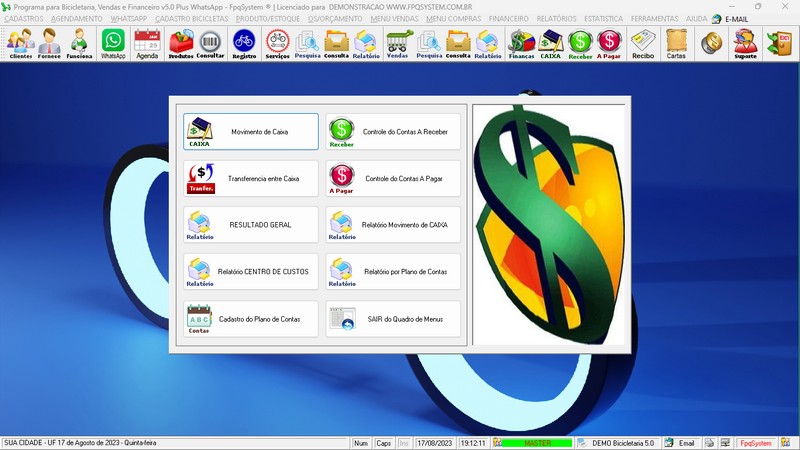Open the bicycle Registro icon
800x450 pixels.
tap(243, 42)
